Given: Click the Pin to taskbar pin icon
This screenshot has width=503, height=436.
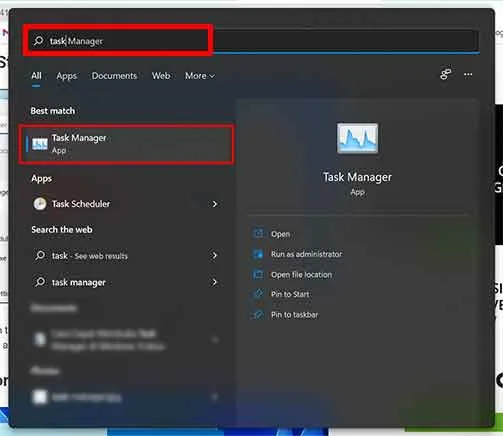Looking at the screenshot, I should 258,314.
